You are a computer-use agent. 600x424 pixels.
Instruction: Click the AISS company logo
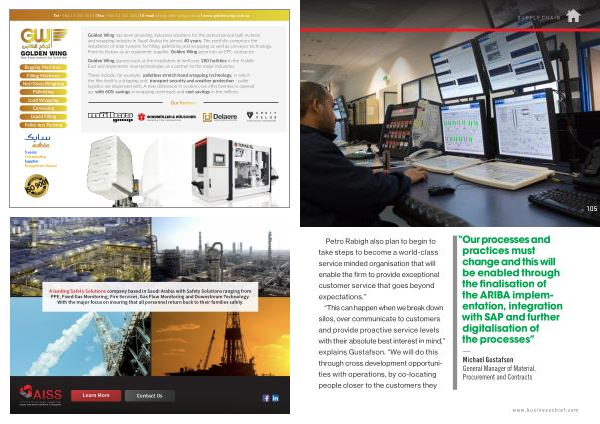click(x=39, y=396)
